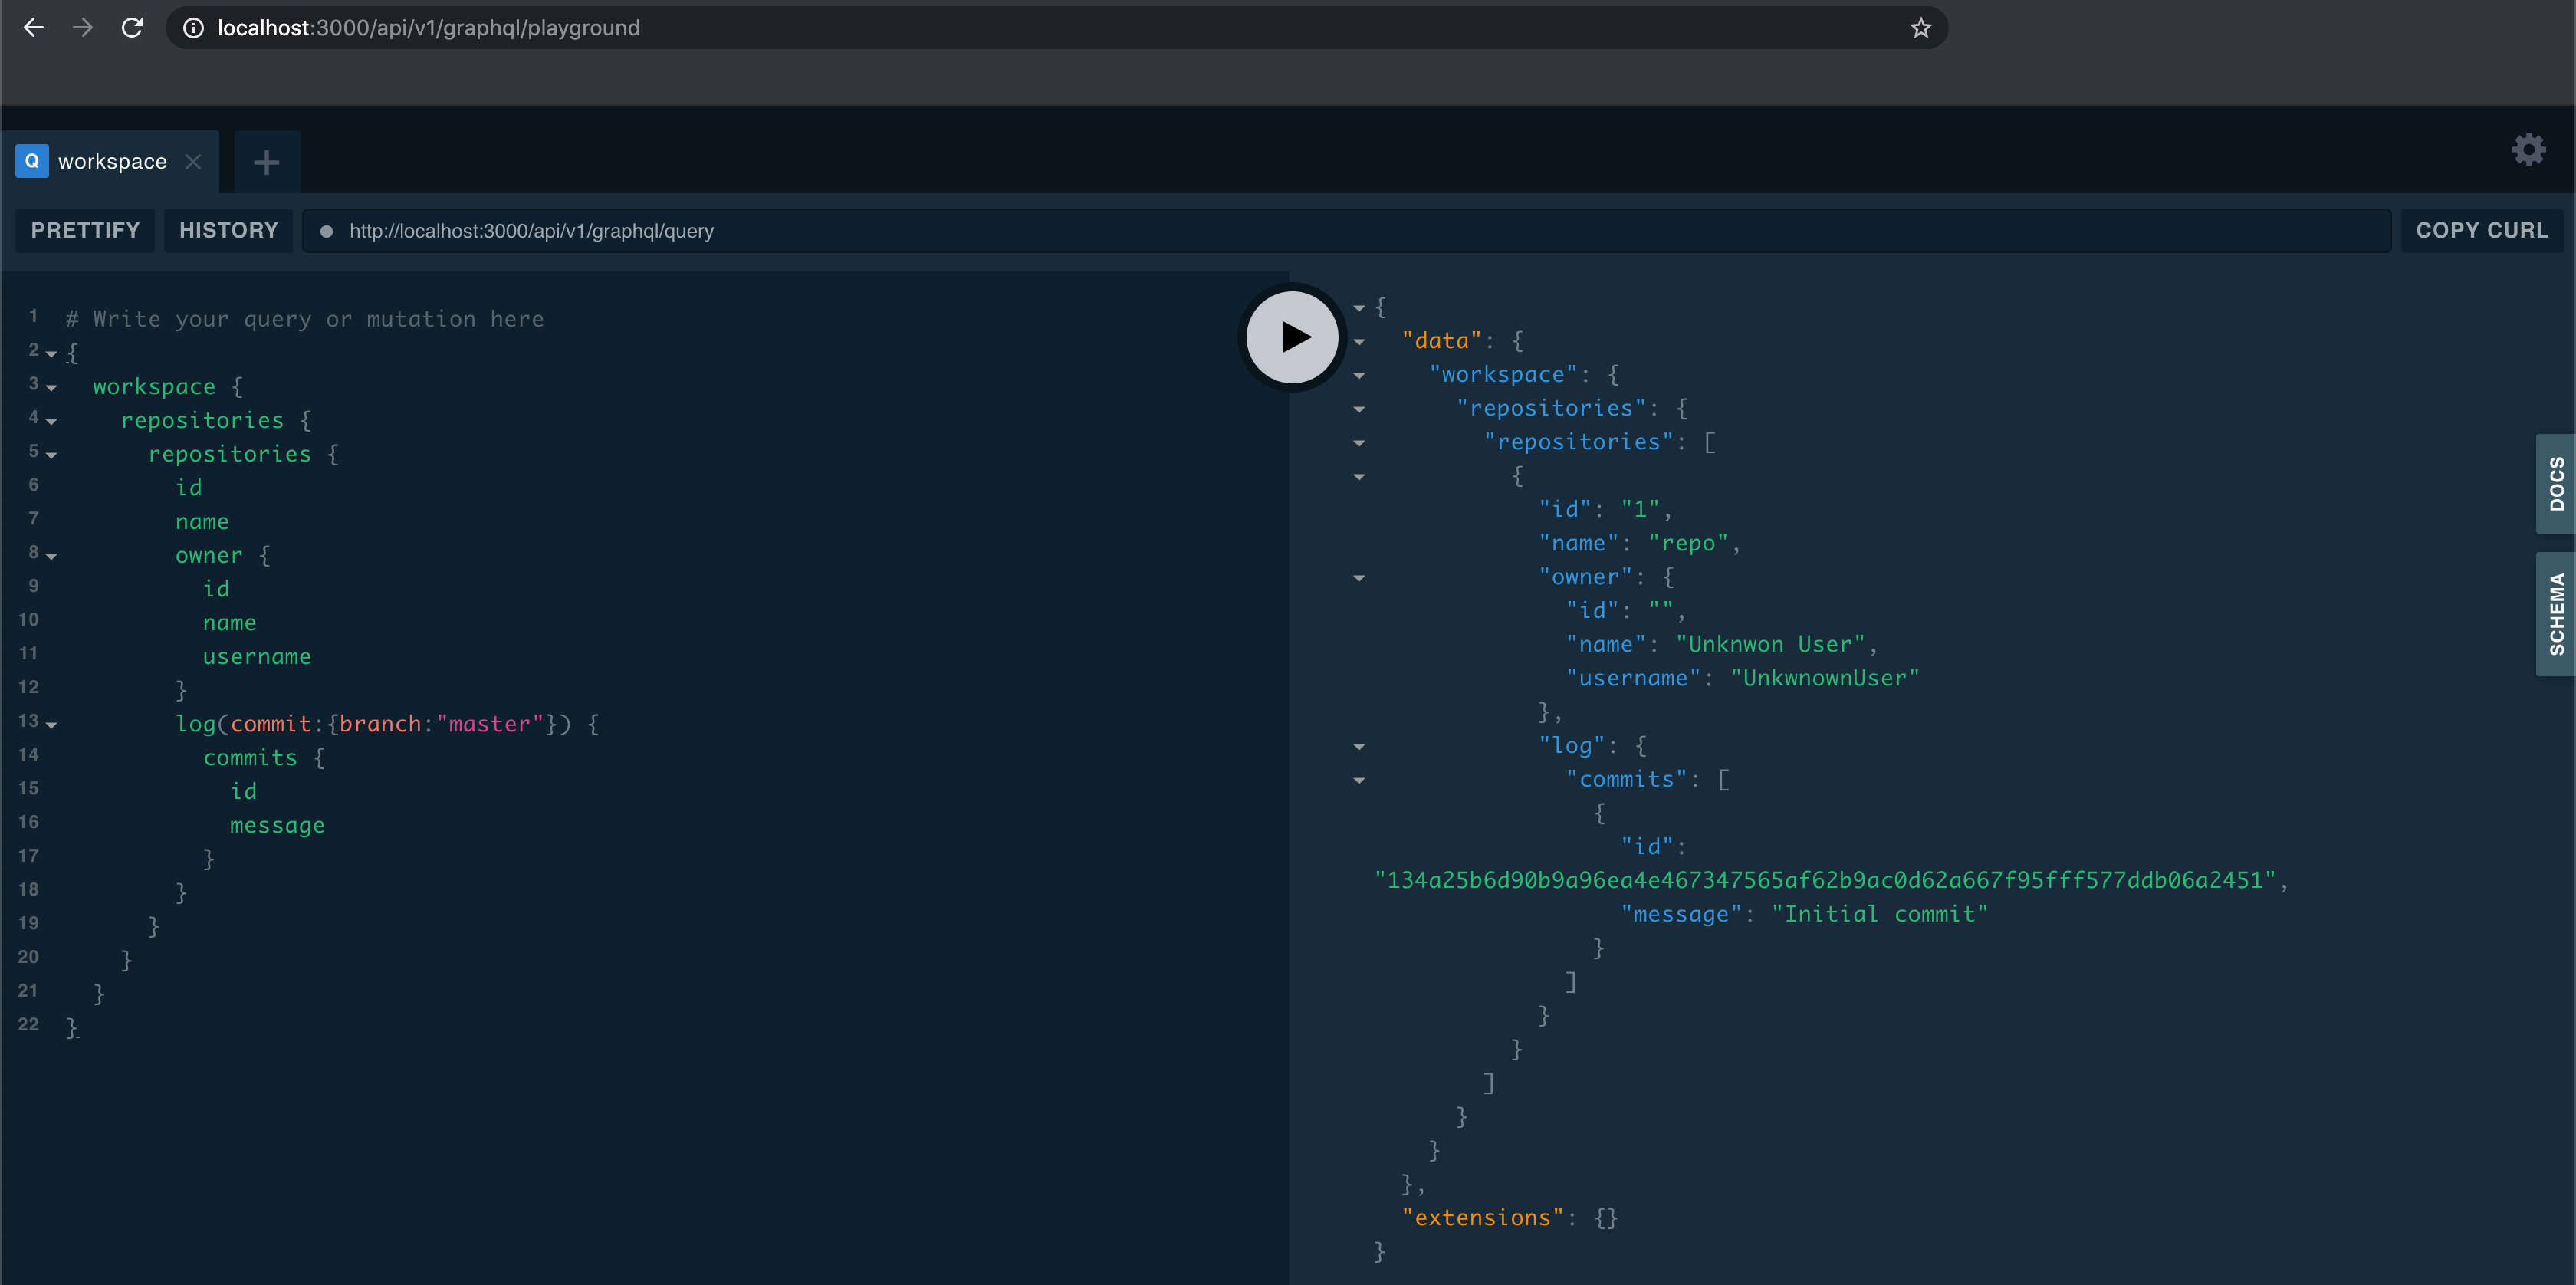Open the playground settings gear
Screen dimensions: 2576x1285
pos(2528,150)
